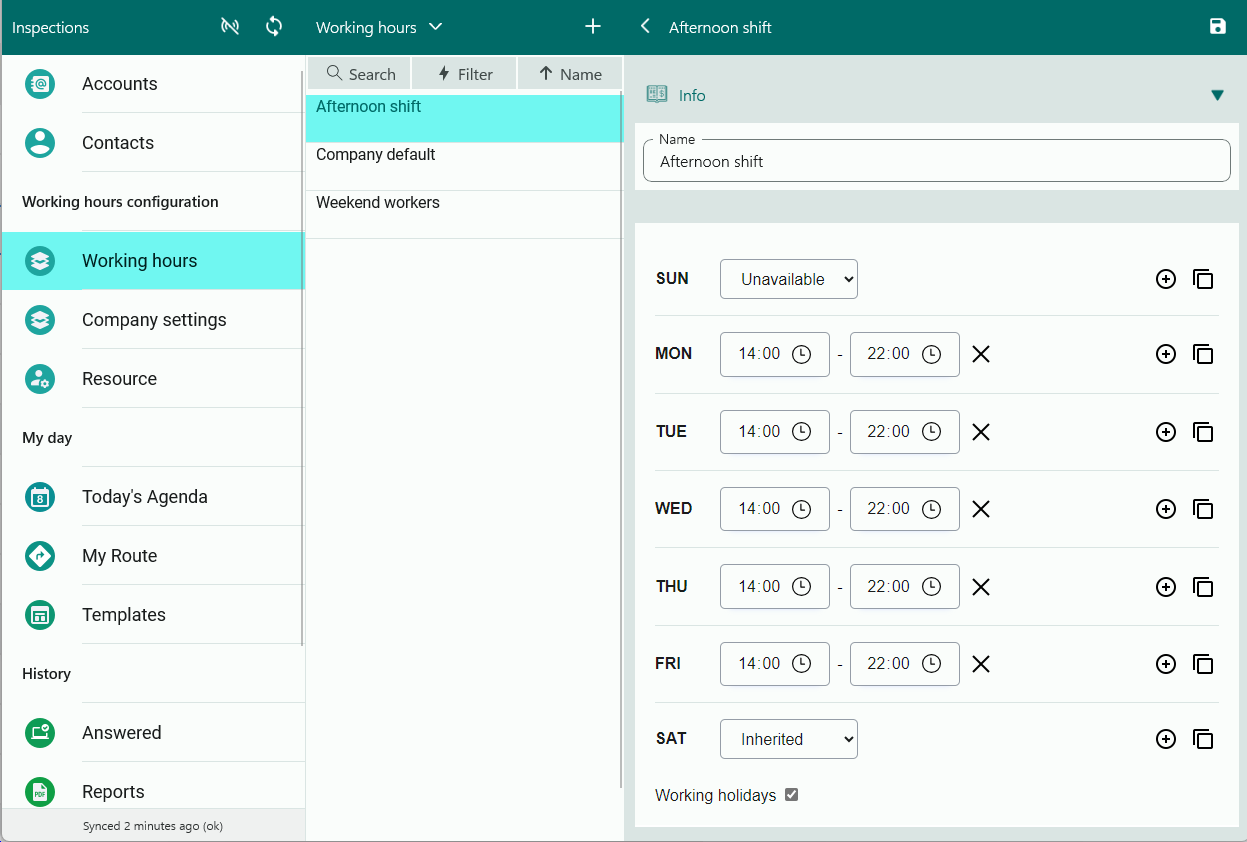Open Company settings in sidebar
Image resolution: width=1247 pixels, height=842 pixels.
(x=154, y=320)
